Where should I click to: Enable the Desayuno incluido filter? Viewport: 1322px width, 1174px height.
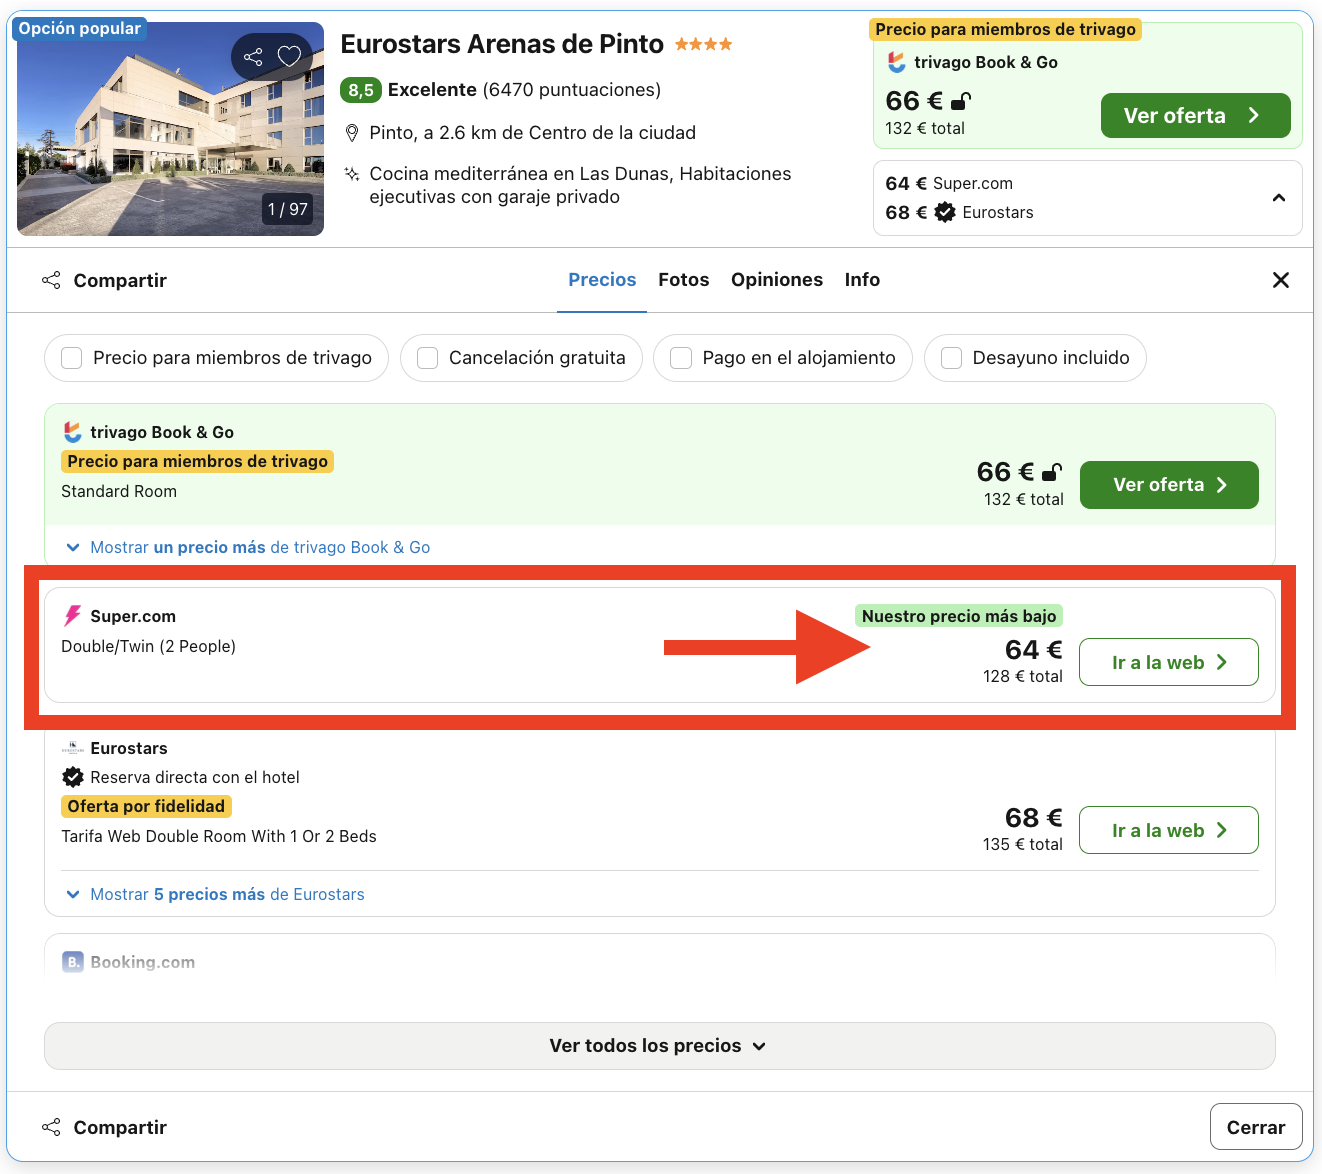pos(952,358)
